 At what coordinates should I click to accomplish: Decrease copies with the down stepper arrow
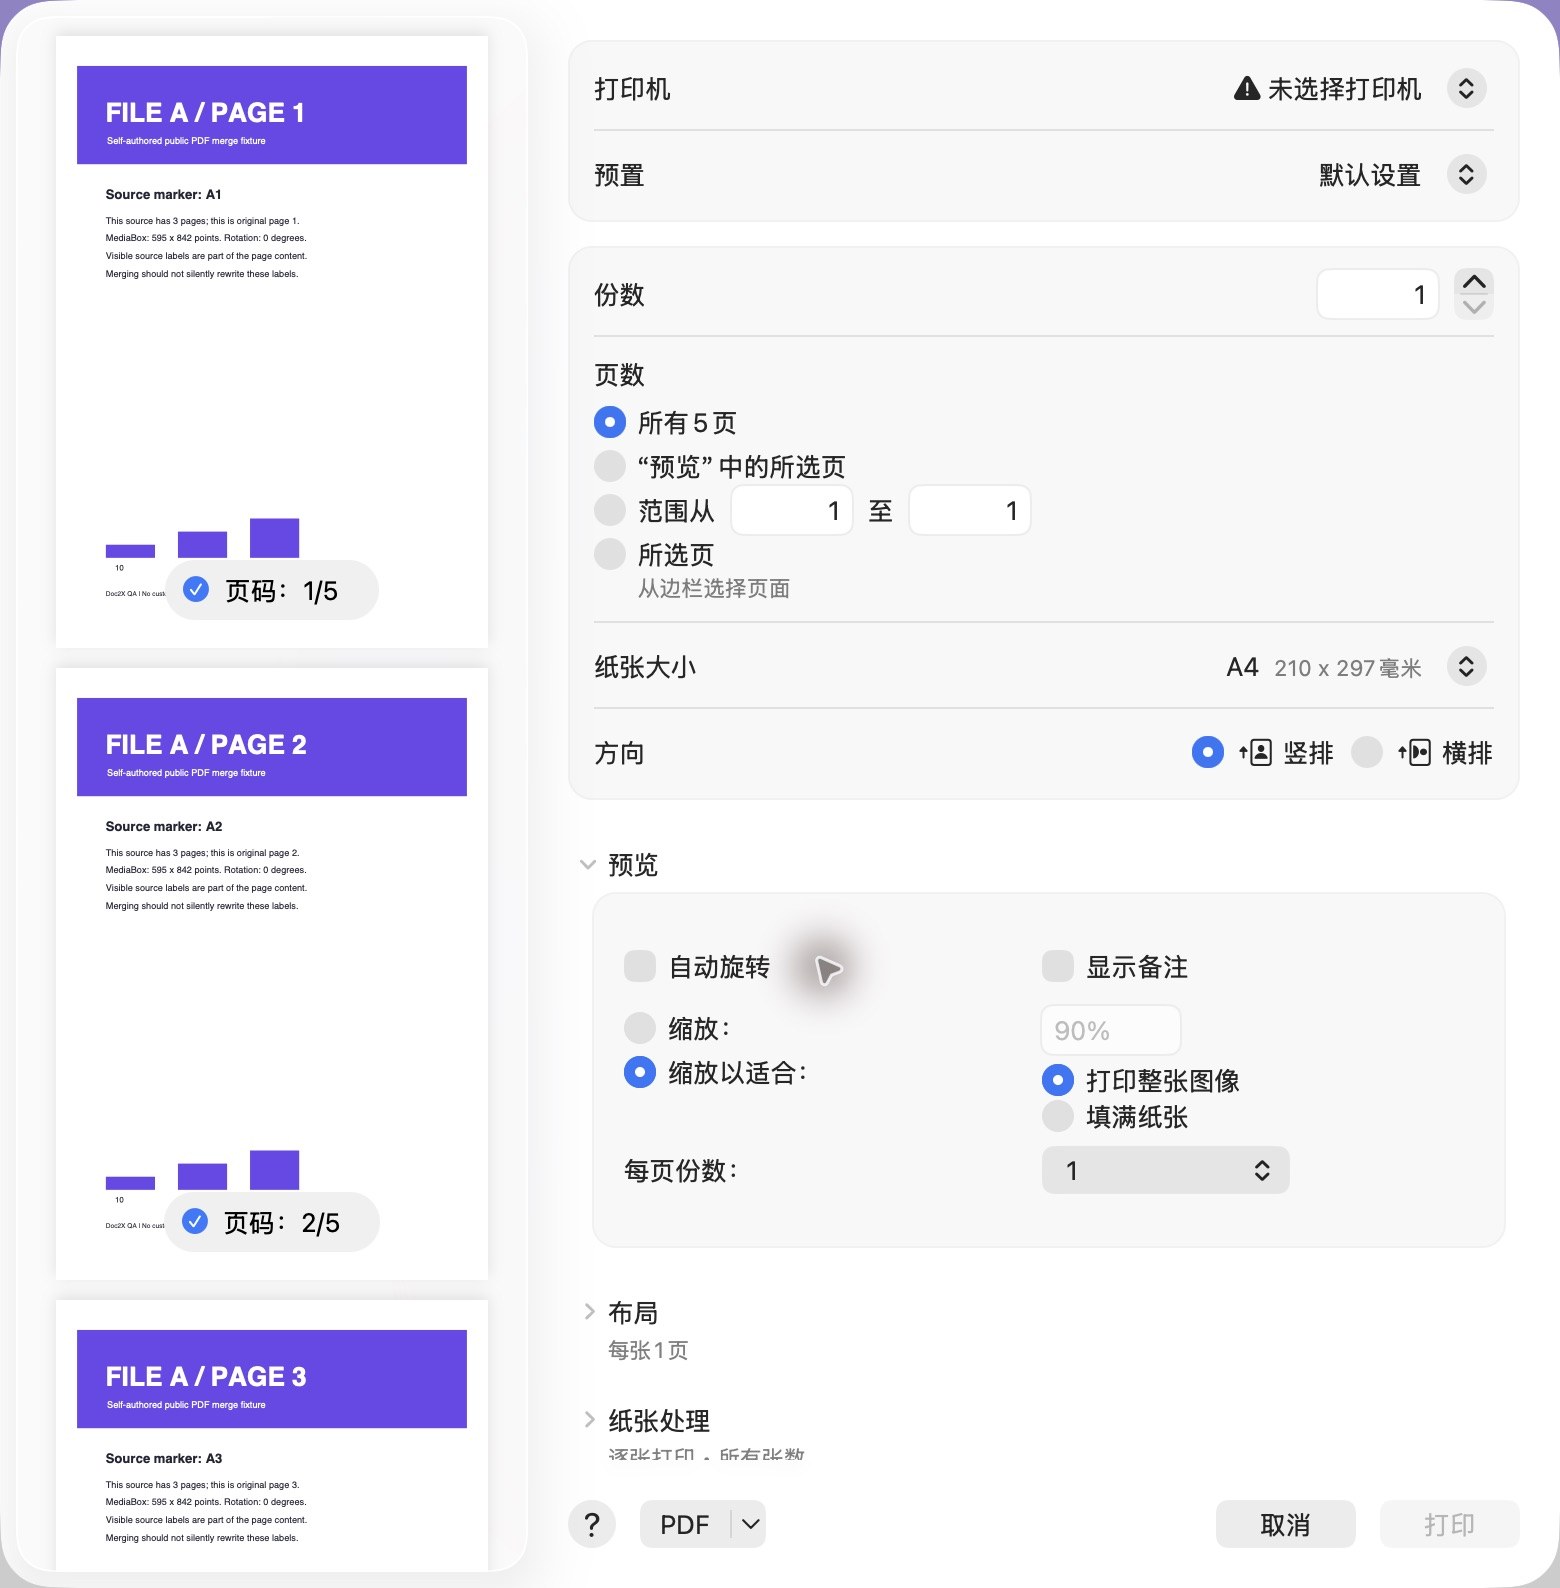pyautogui.click(x=1474, y=307)
